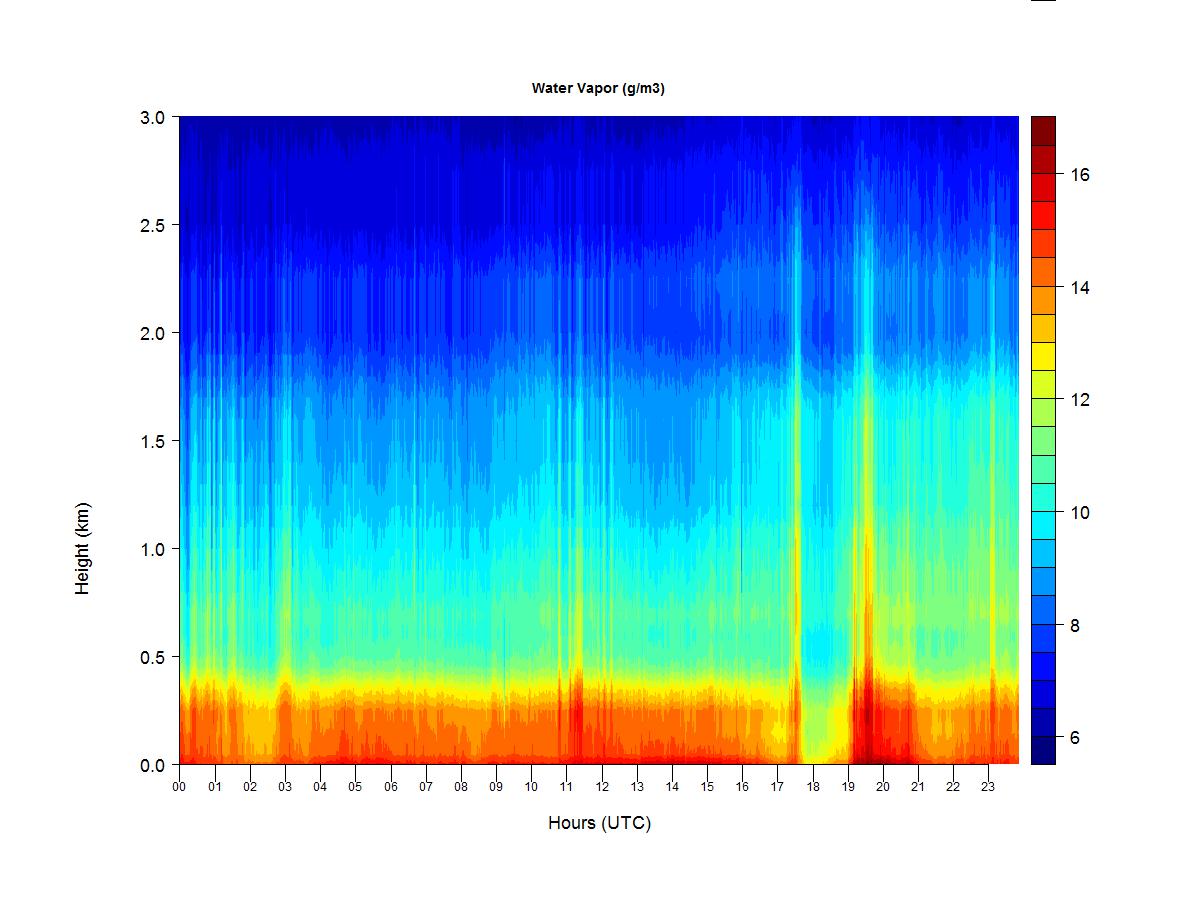Select the 06 hour tick label
Viewport: 1200px width, 900px height.
(x=390, y=787)
